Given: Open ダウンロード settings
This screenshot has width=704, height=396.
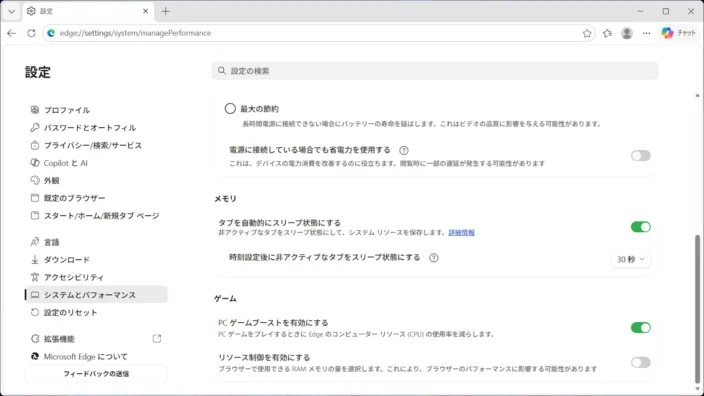Looking at the screenshot, I should (96, 260).
